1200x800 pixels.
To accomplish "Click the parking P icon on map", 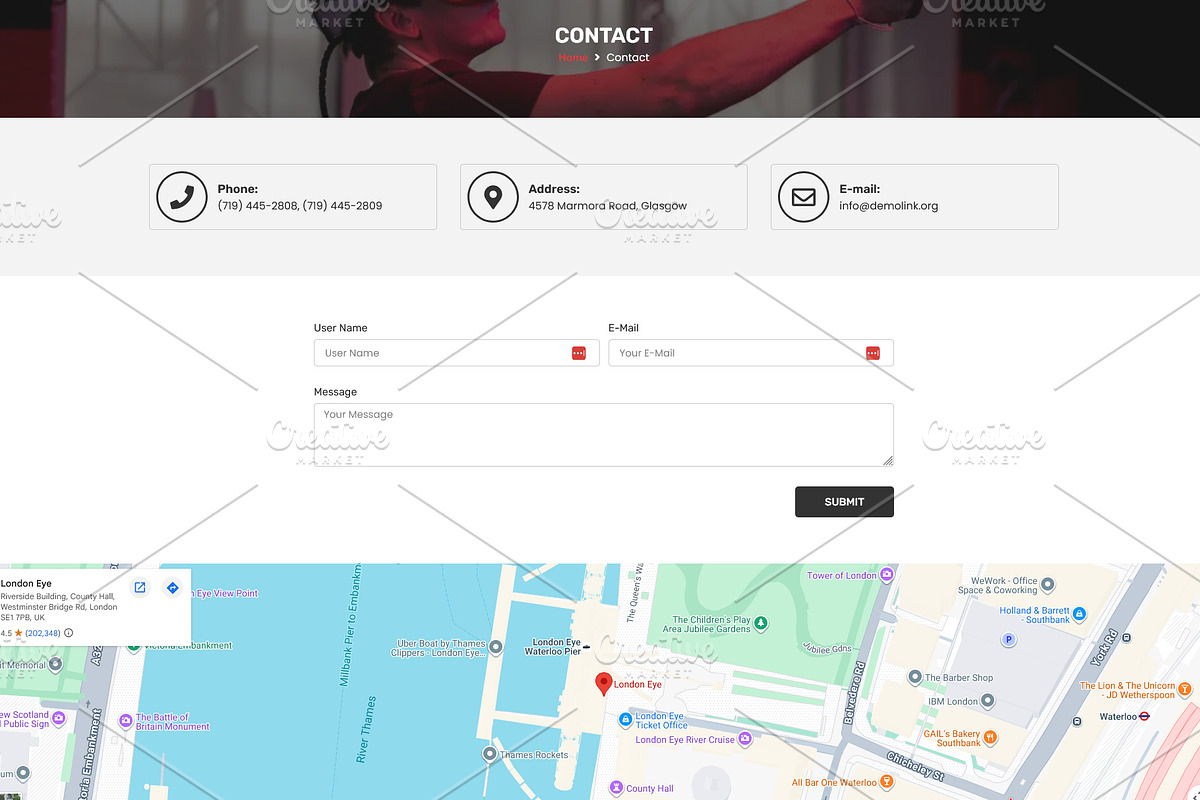I will click(x=1009, y=639).
